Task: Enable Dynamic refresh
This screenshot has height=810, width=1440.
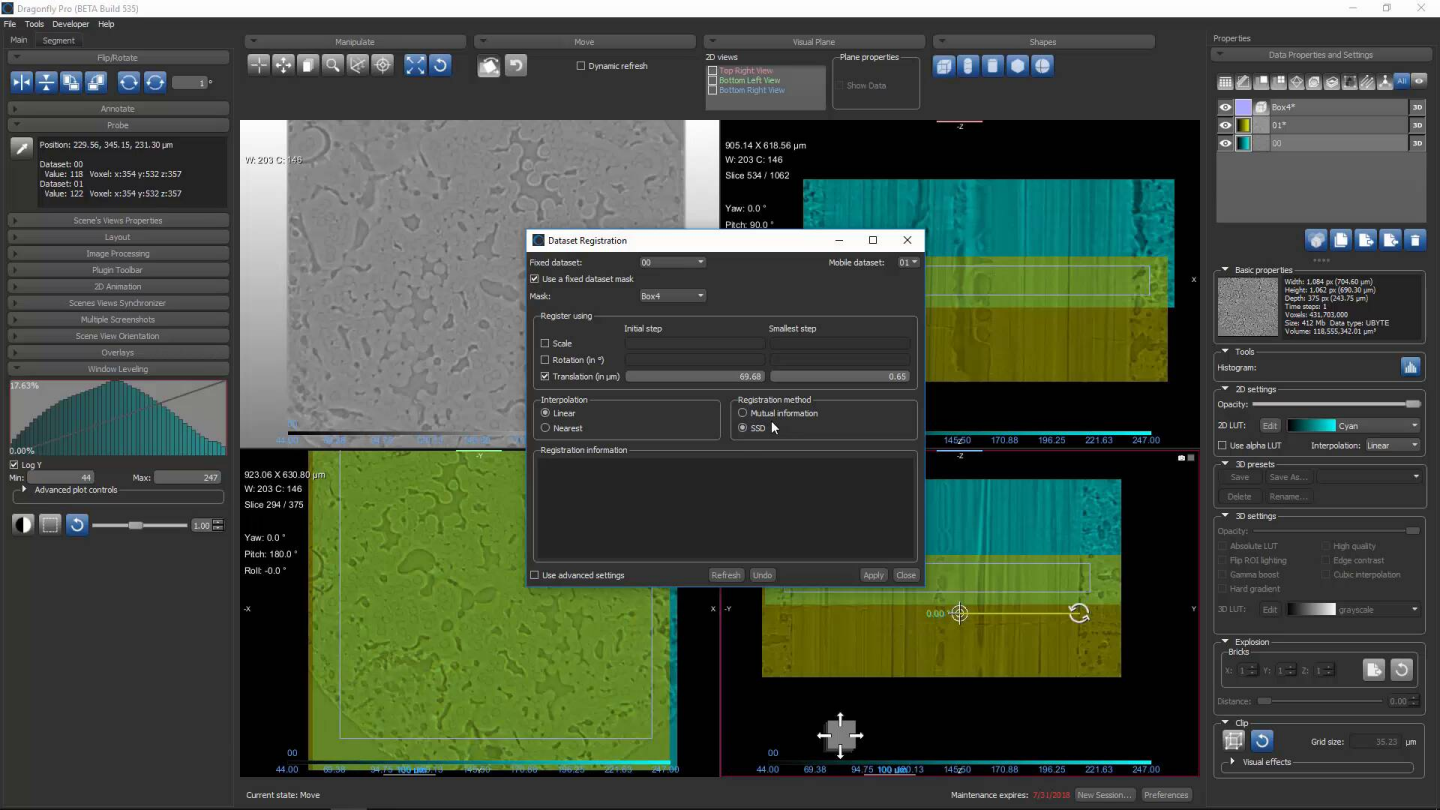Action: pyautogui.click(x=580, y=65)
